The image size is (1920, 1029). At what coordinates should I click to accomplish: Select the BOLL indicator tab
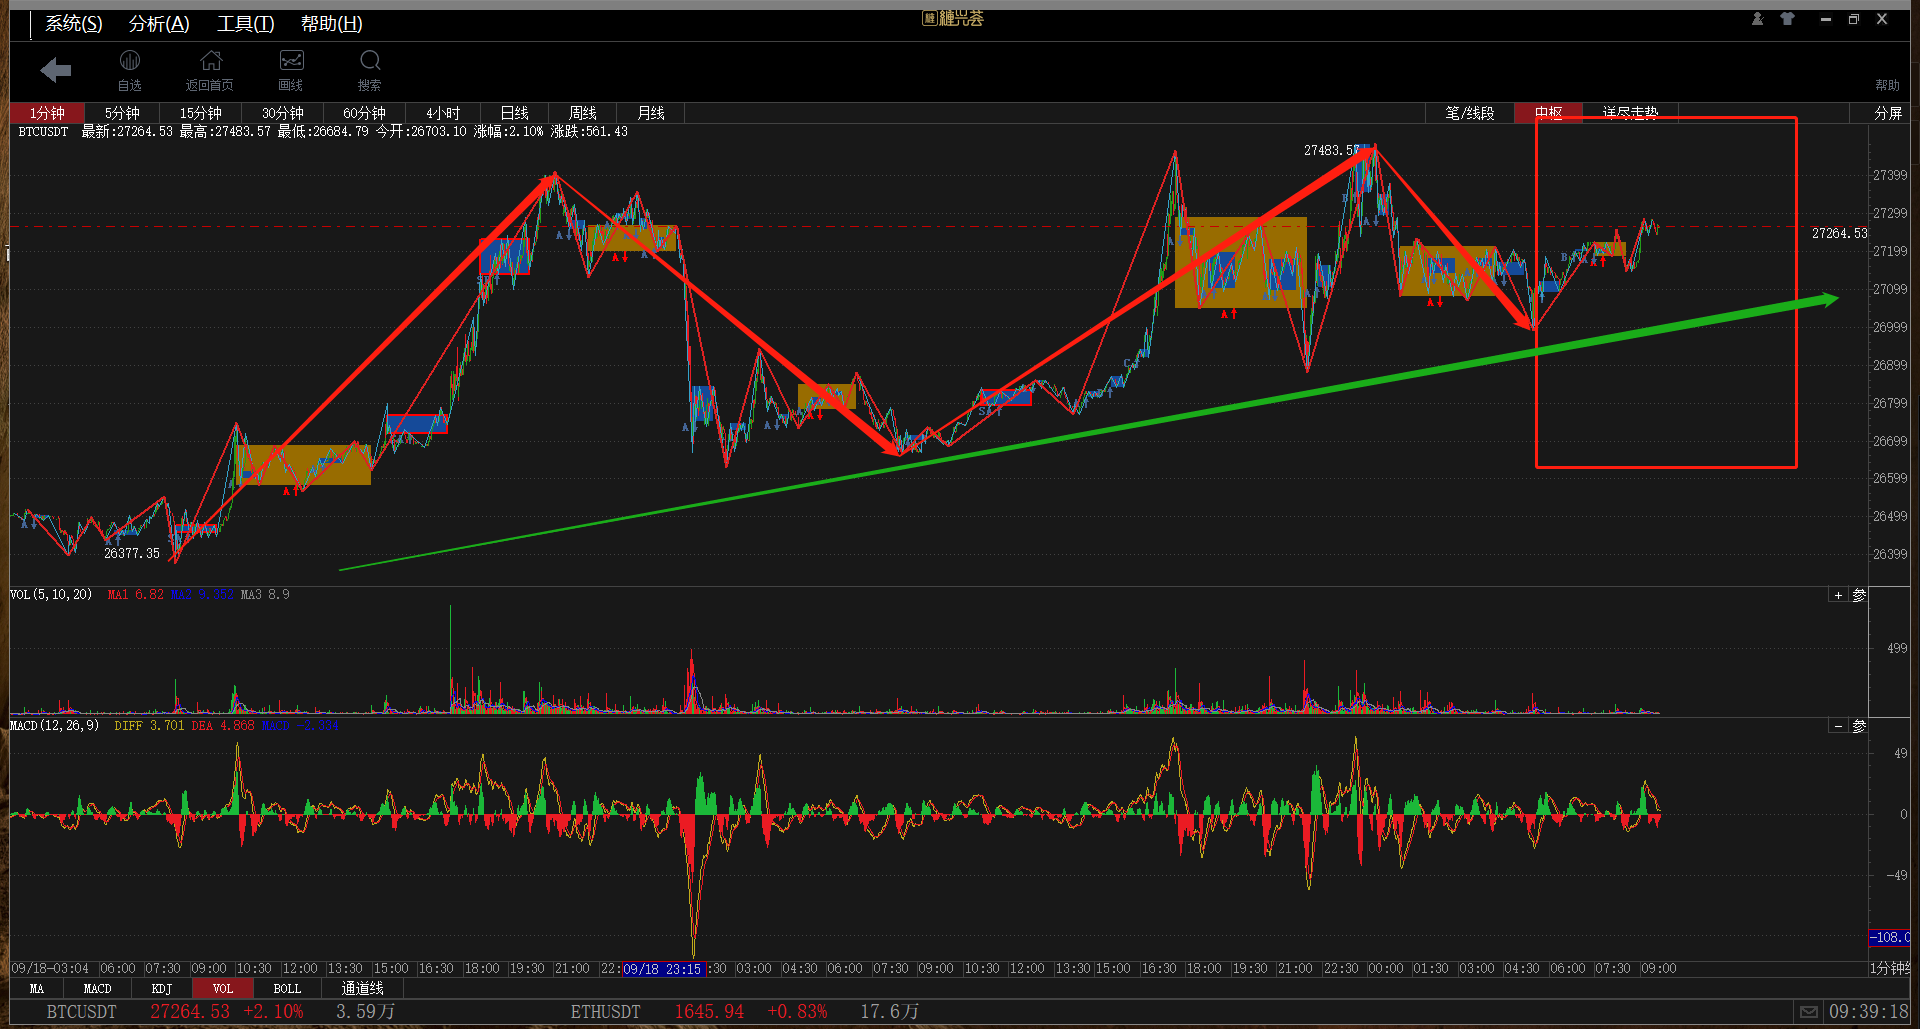coord(287,988)
